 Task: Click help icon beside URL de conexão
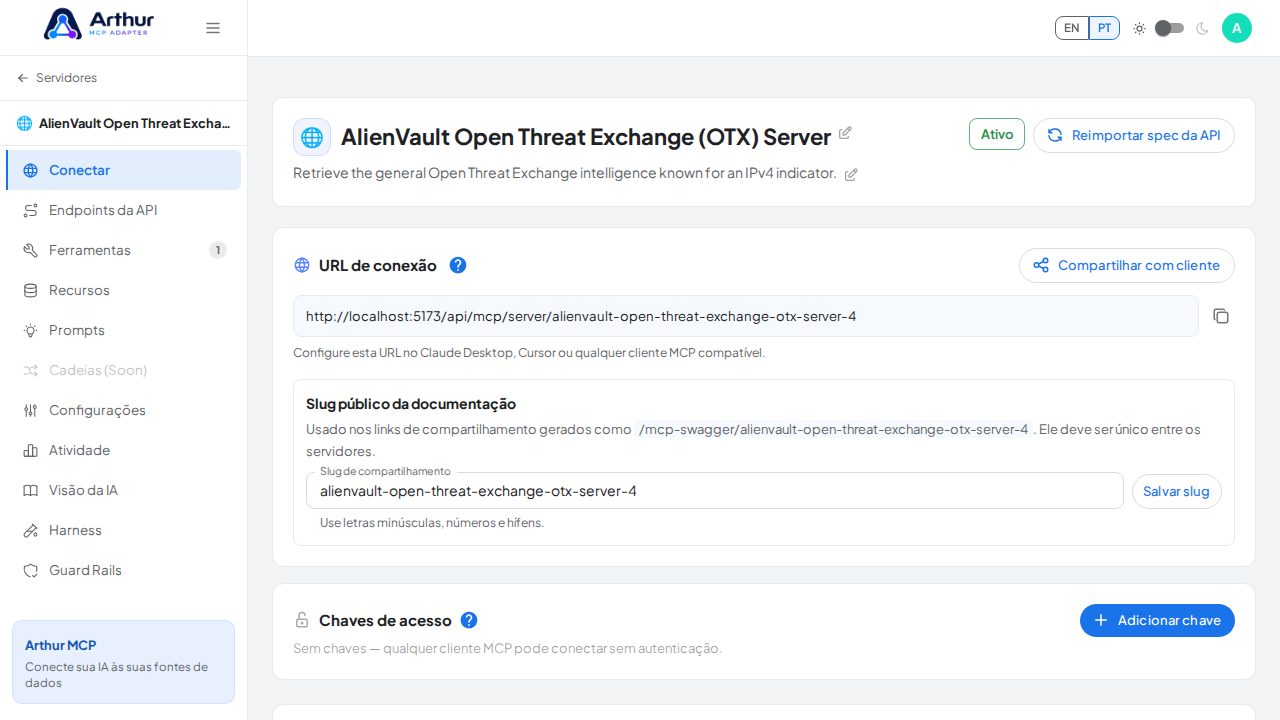coord(458,265)
